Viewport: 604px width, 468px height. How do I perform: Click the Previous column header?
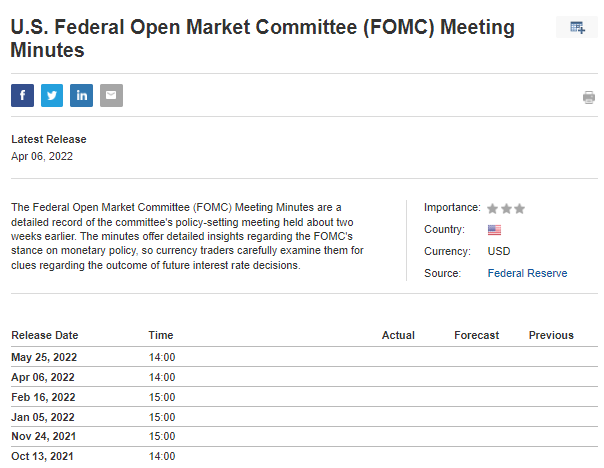click(551, 335)
